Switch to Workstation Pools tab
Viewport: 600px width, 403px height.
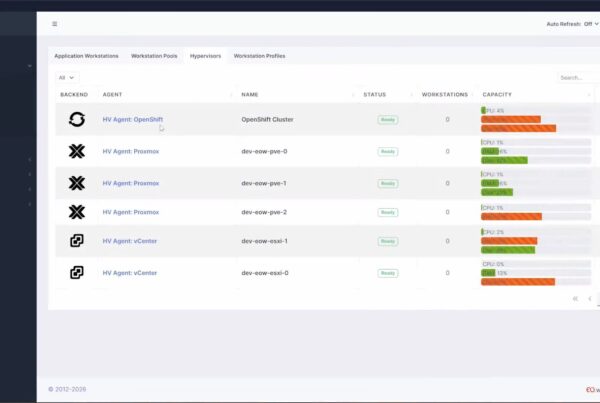[154, 56]
